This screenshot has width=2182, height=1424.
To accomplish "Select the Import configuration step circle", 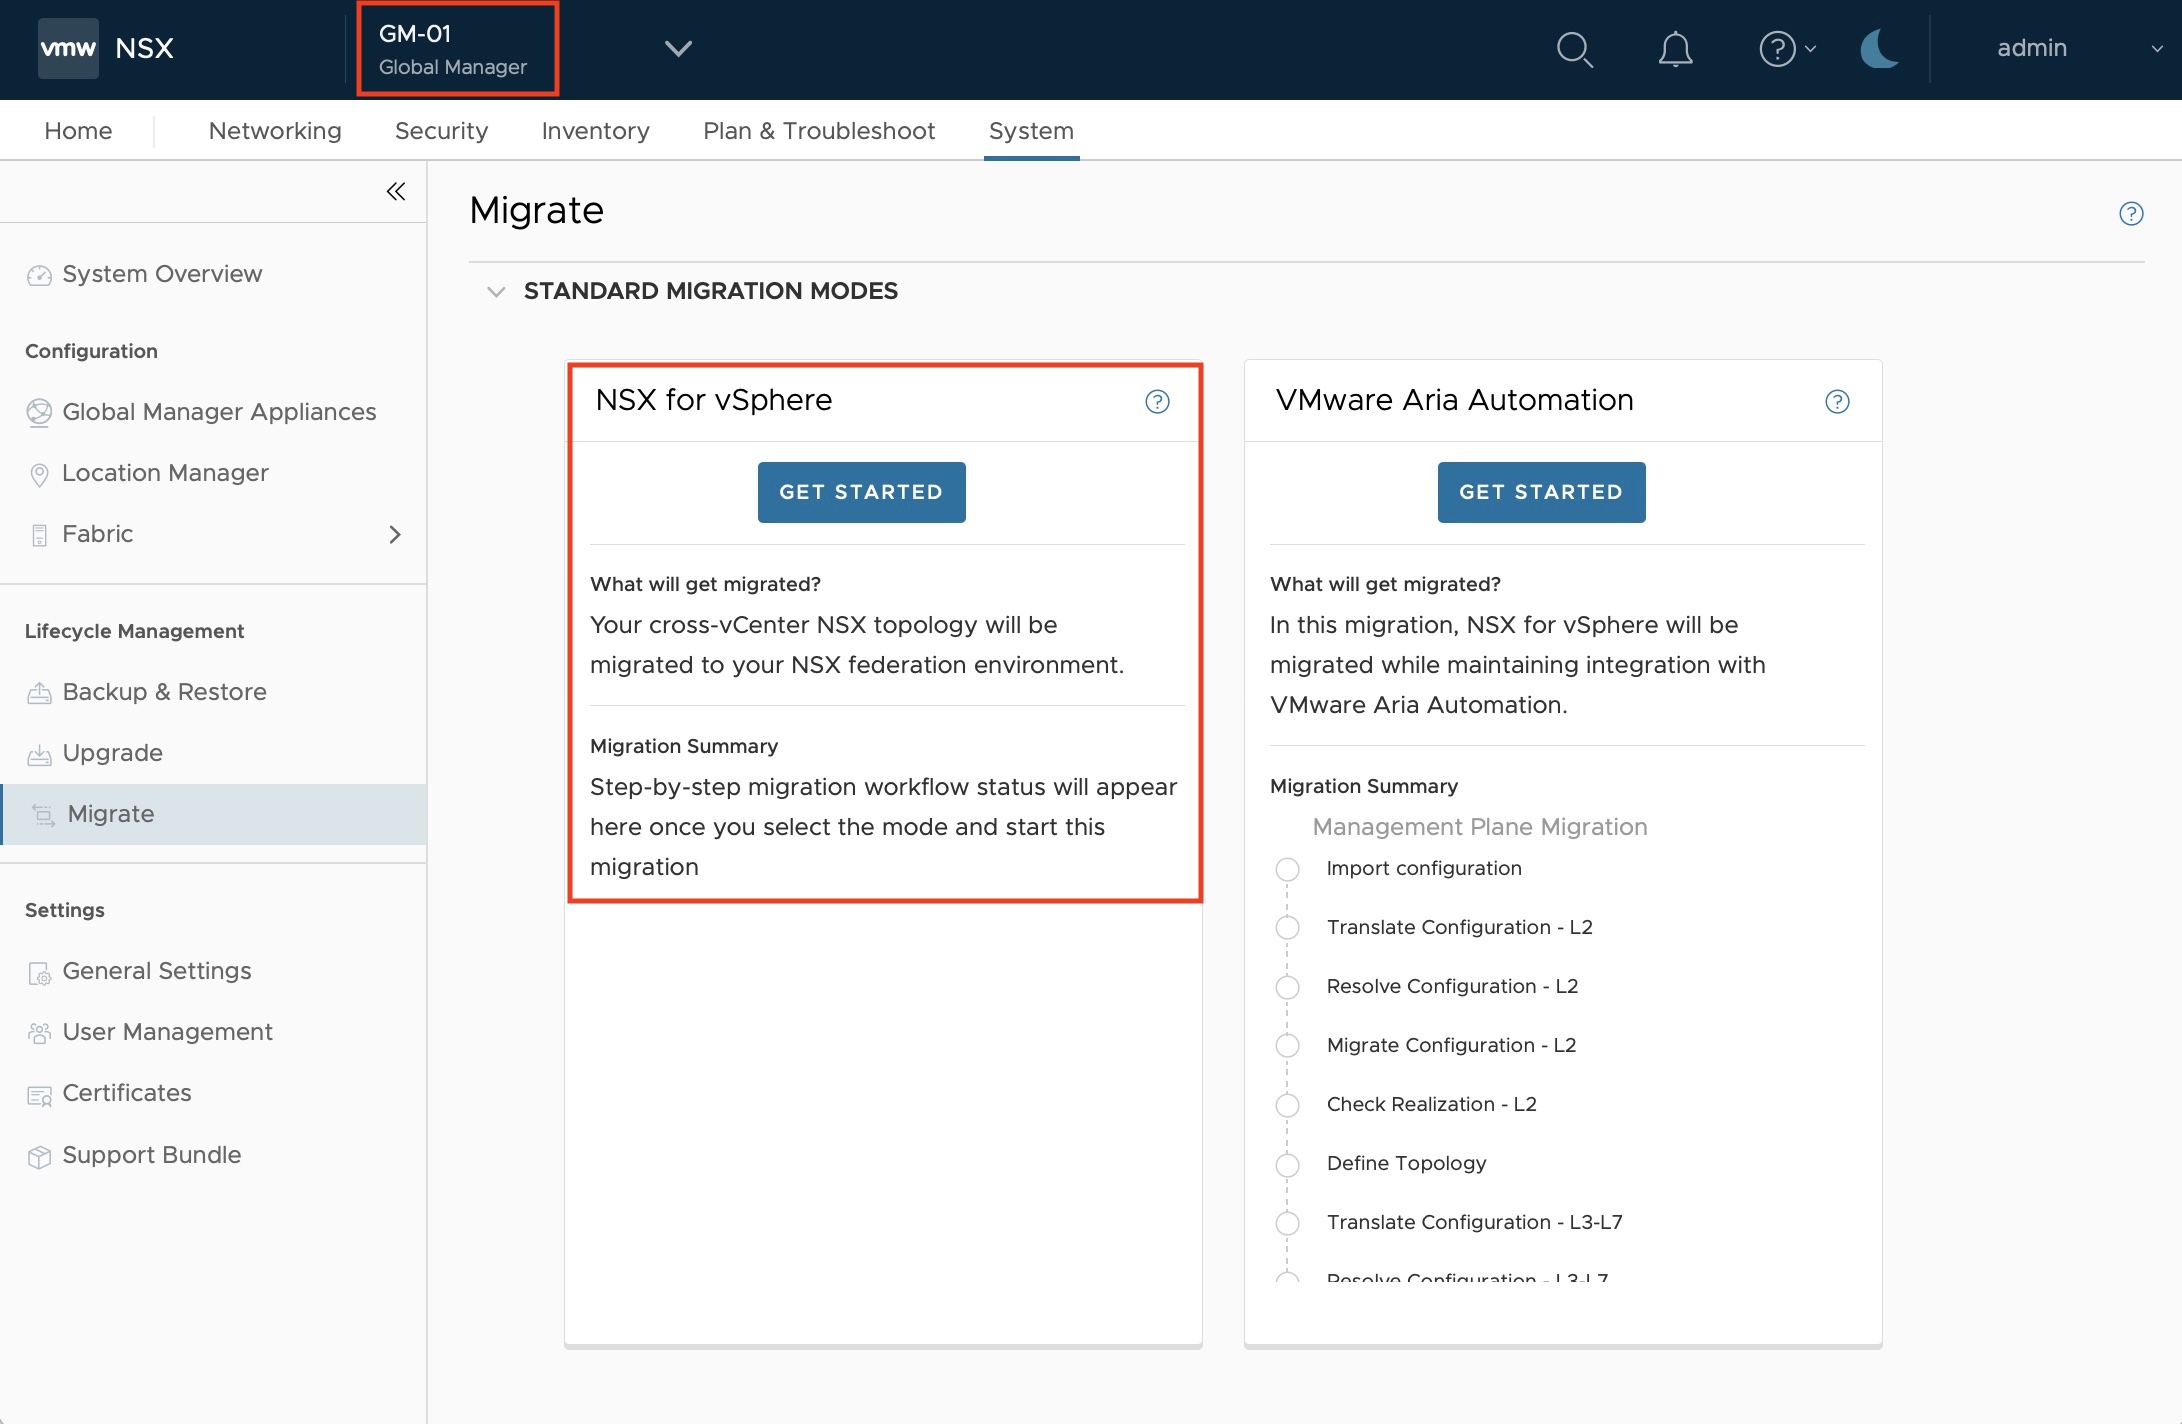I will (1287, 869).
